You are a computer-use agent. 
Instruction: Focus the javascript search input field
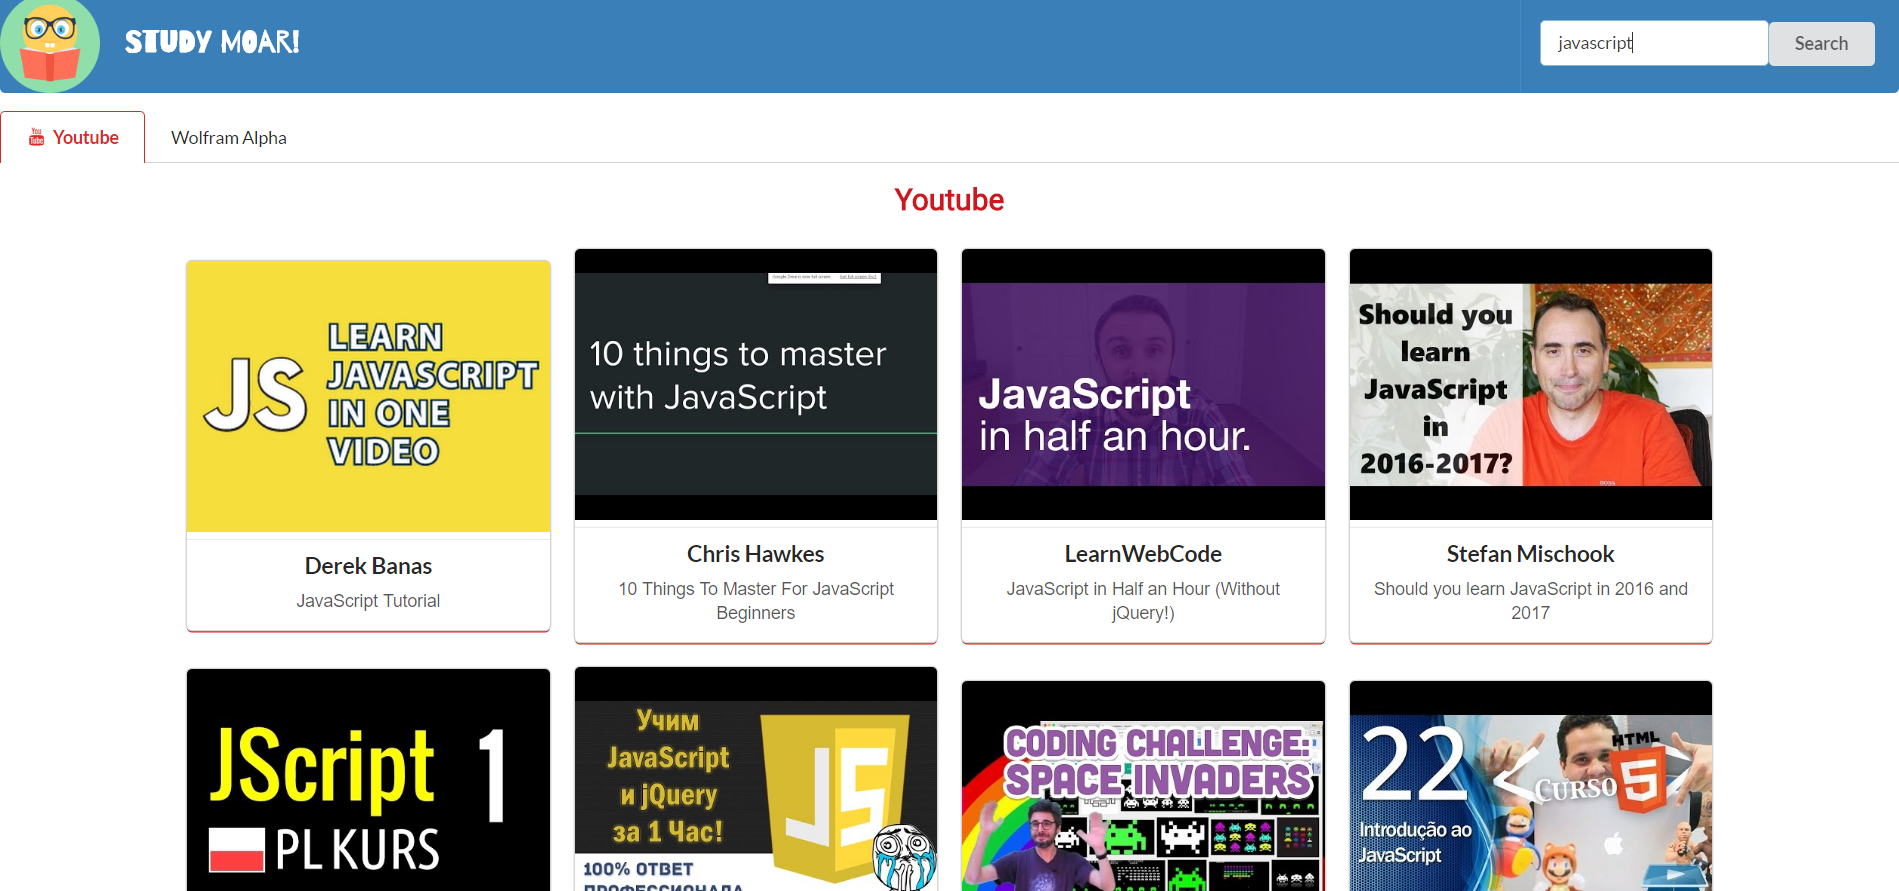pos(1654,43)
